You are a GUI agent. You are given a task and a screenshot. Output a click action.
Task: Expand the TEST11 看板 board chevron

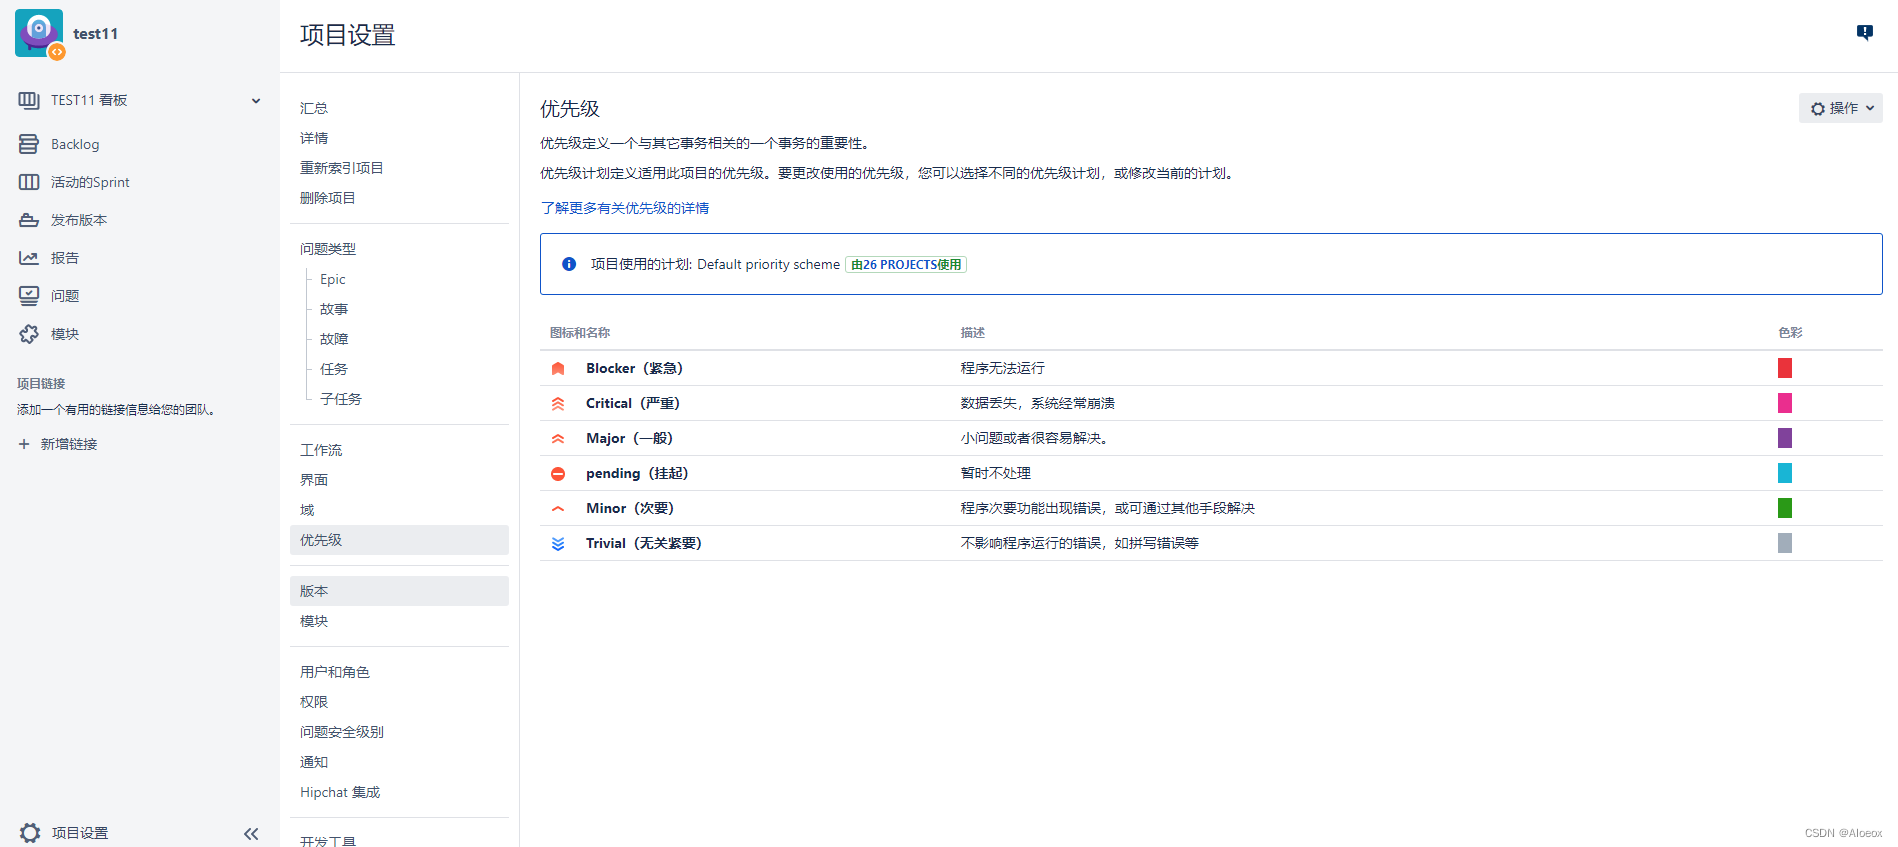point(256,100)
